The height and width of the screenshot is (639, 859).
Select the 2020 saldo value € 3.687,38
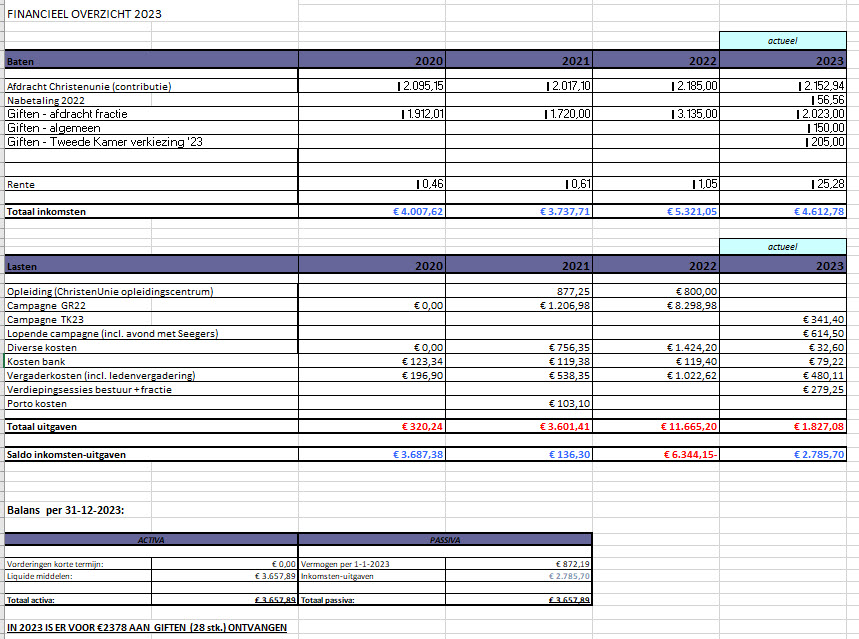(417, 454)
